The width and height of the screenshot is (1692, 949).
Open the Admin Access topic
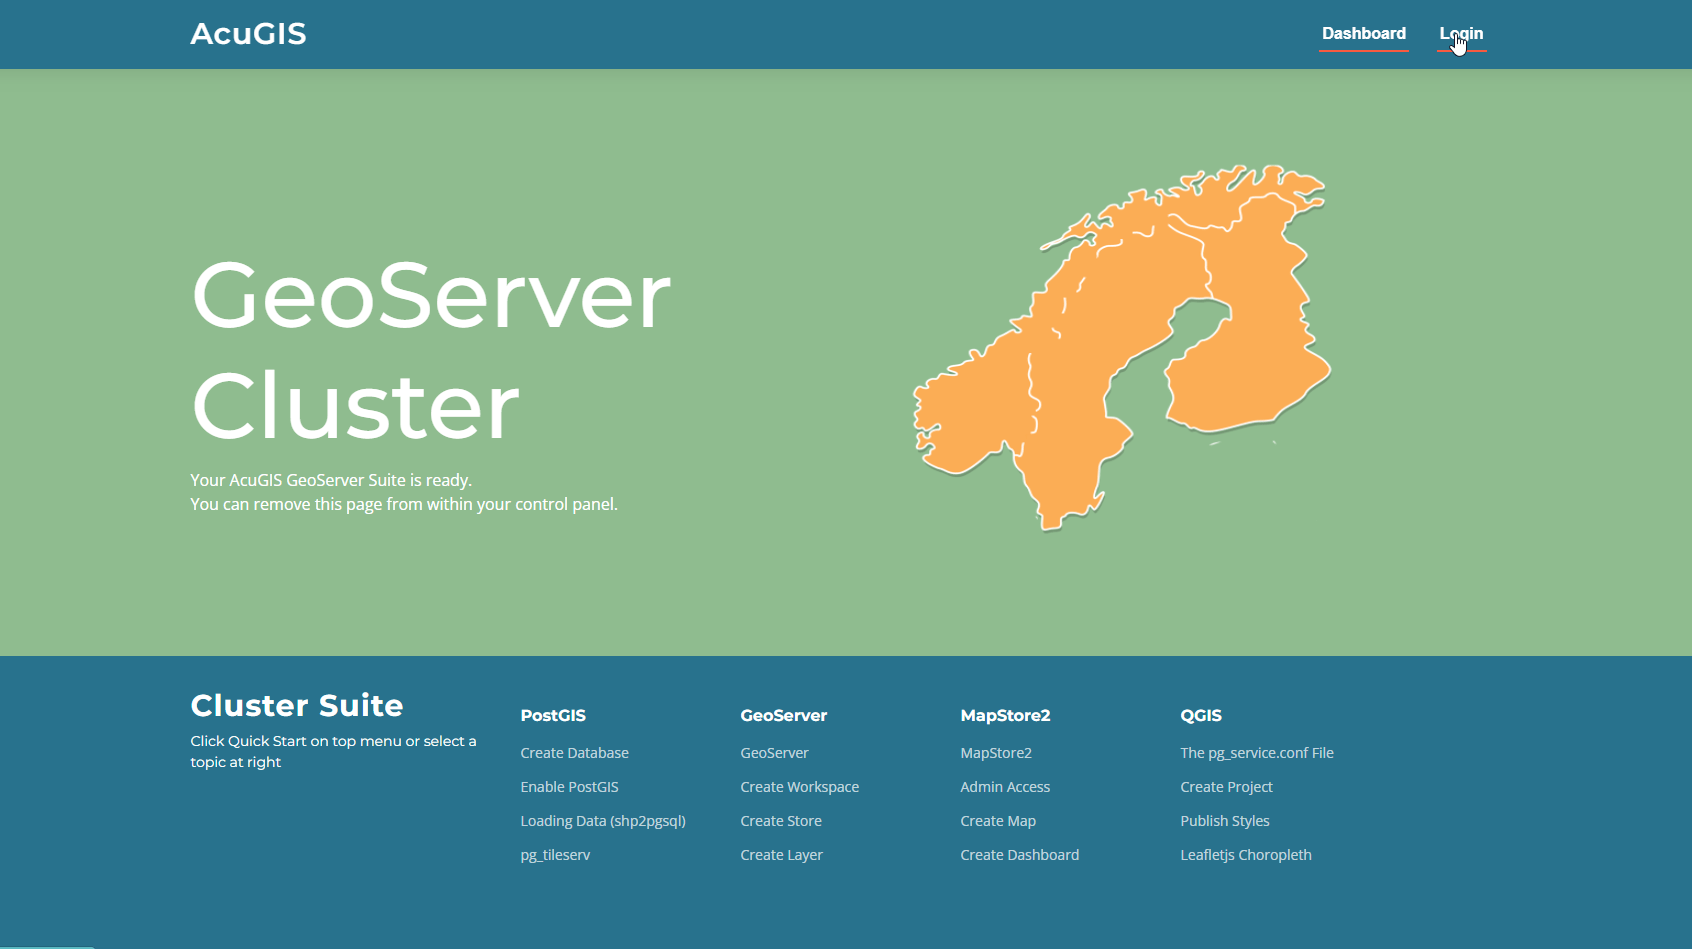coord(1005,787)
